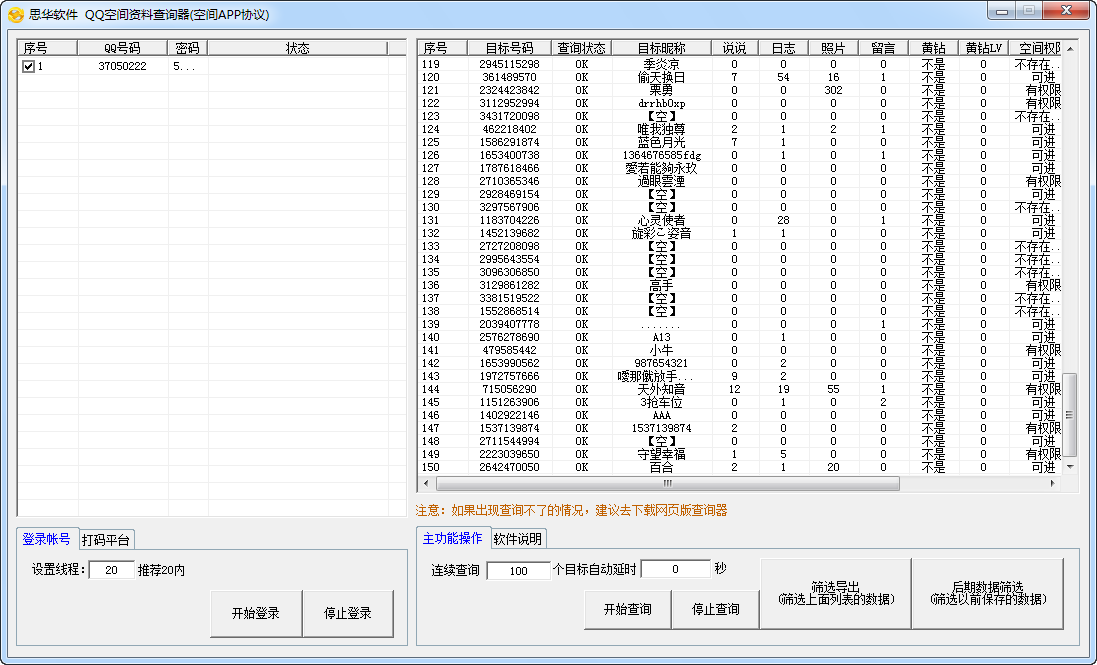Open 后期数据筛选 for saved data
The image size is (1097, 665).
986,593
